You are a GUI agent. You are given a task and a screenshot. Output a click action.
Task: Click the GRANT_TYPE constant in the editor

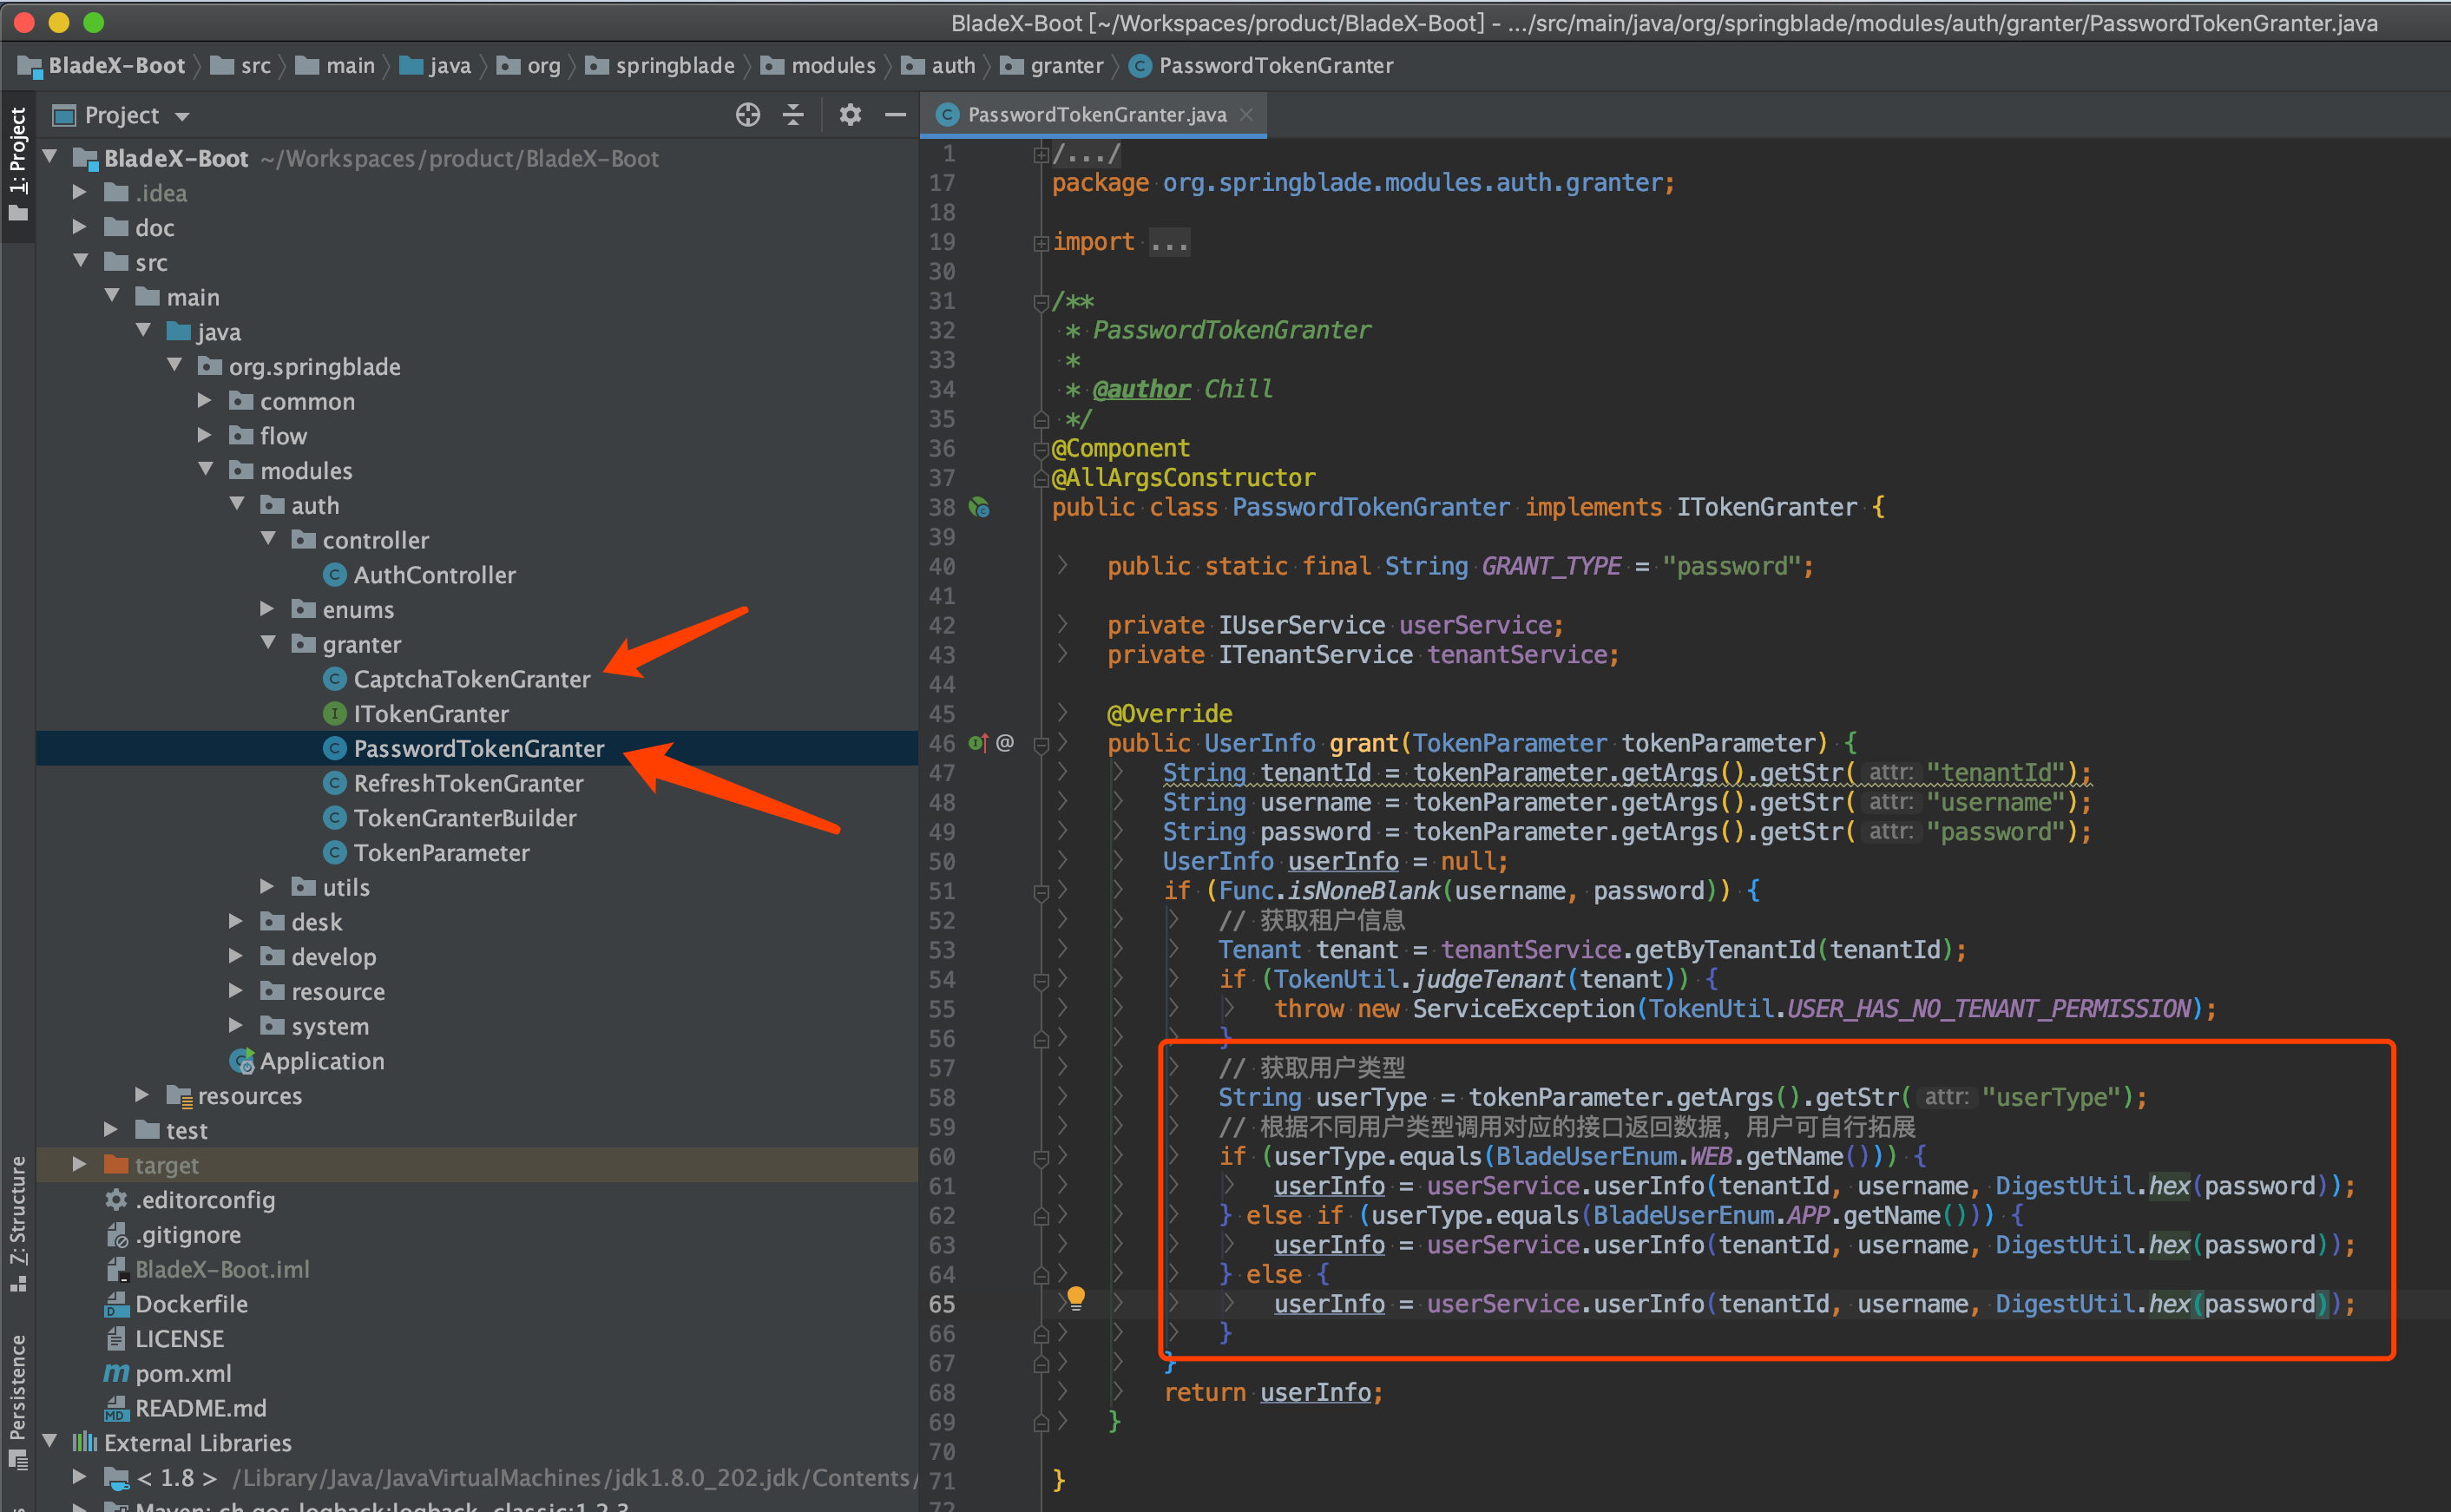[1550, 567]
